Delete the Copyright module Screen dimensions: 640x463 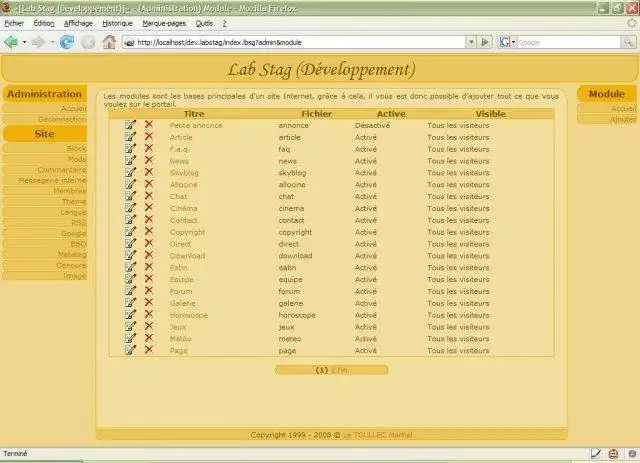149,231
